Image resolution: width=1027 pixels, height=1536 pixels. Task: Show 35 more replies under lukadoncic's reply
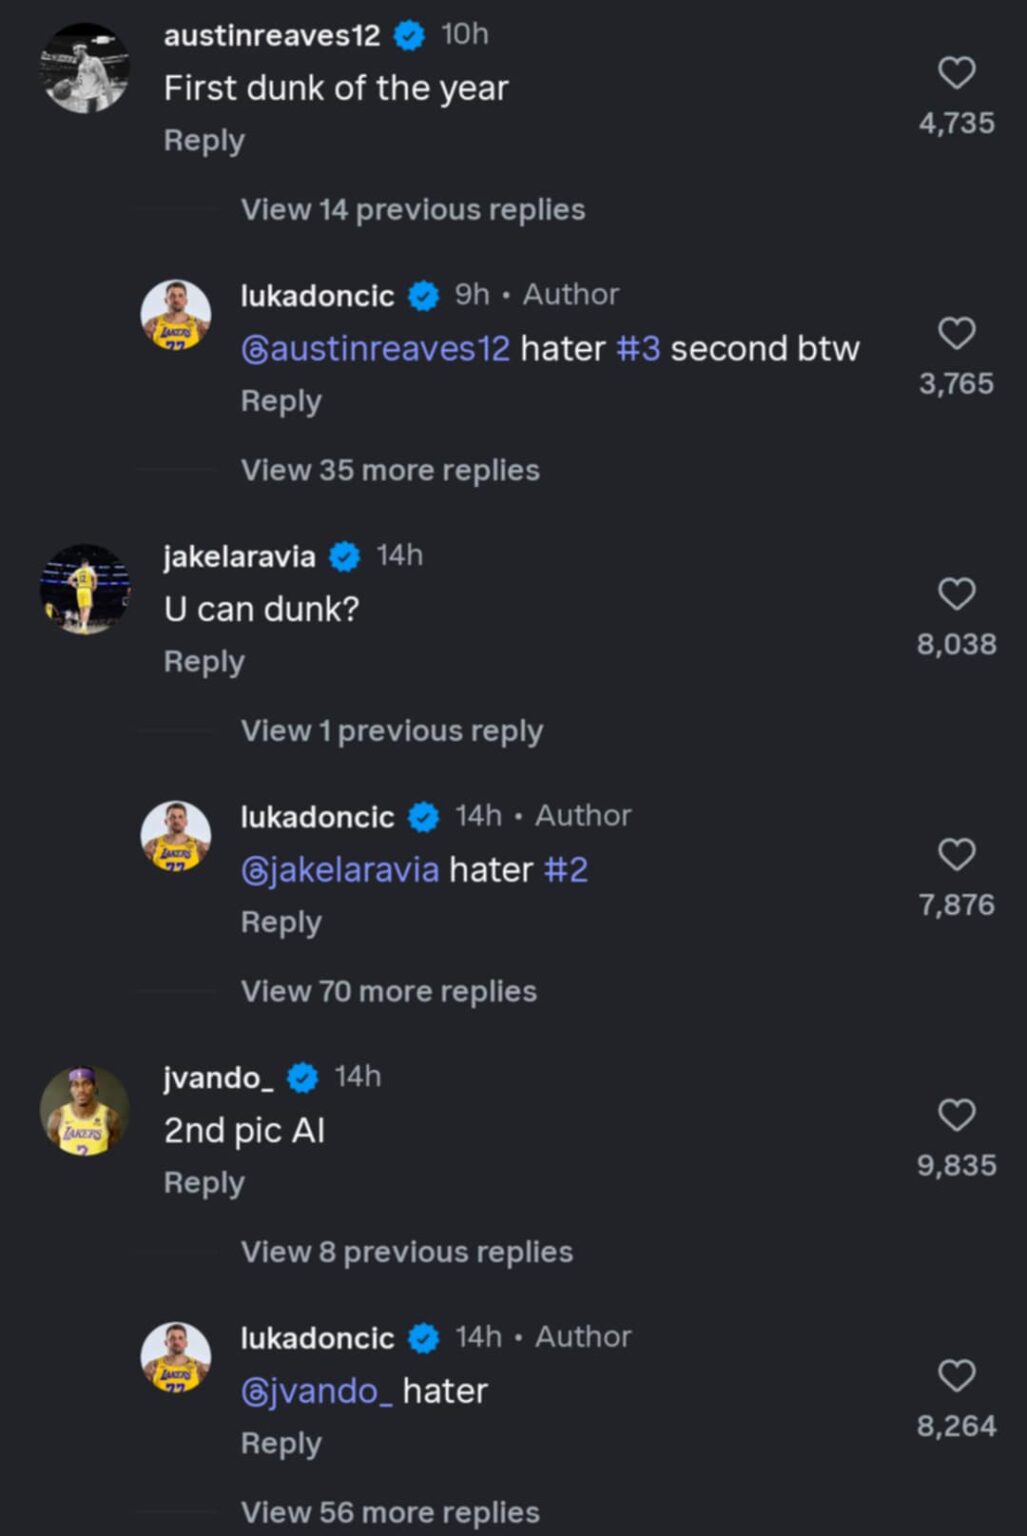tap(389, 469)
